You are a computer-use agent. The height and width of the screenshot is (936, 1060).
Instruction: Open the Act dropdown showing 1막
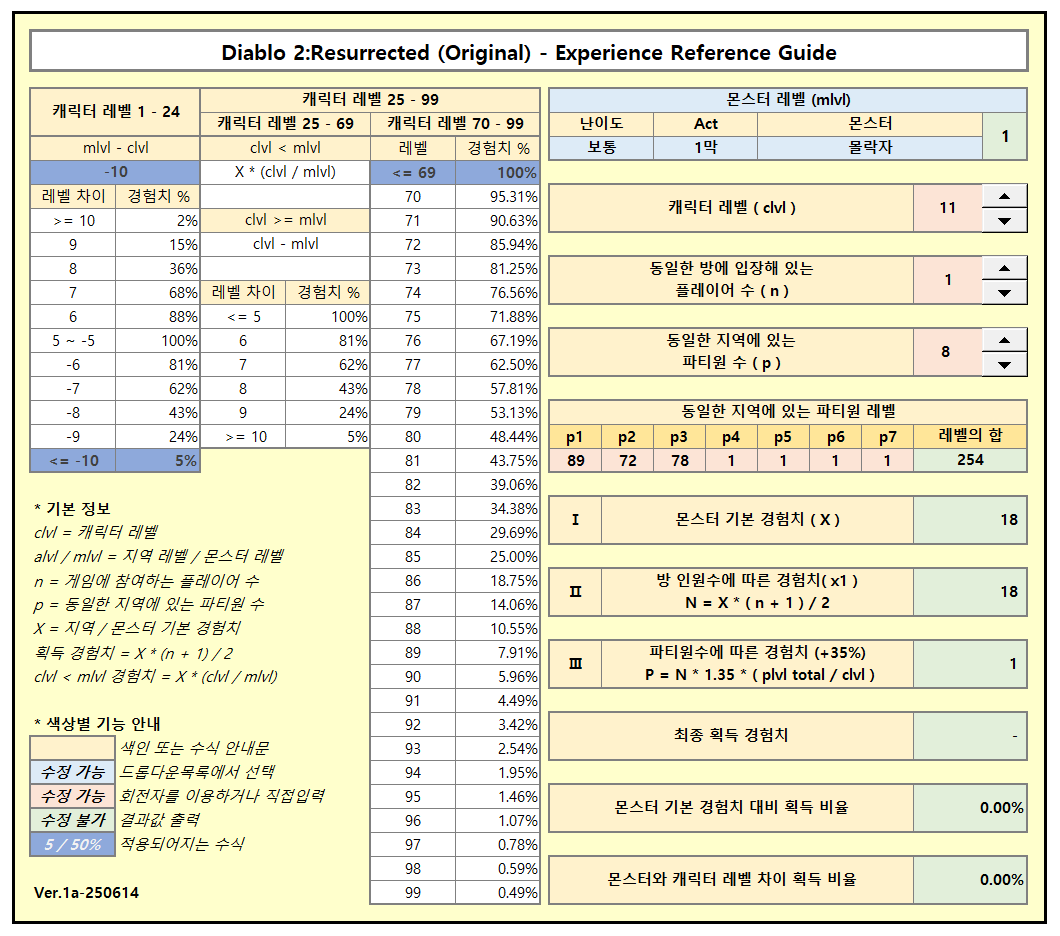click(705, 147)
